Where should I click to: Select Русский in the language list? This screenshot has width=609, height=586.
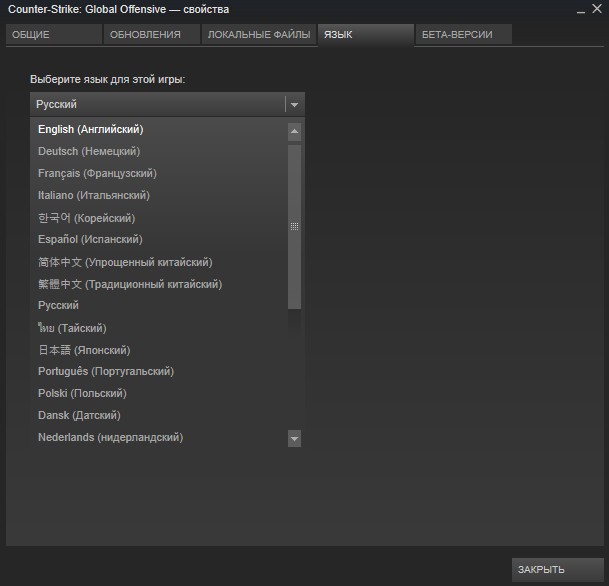(159, 305)
